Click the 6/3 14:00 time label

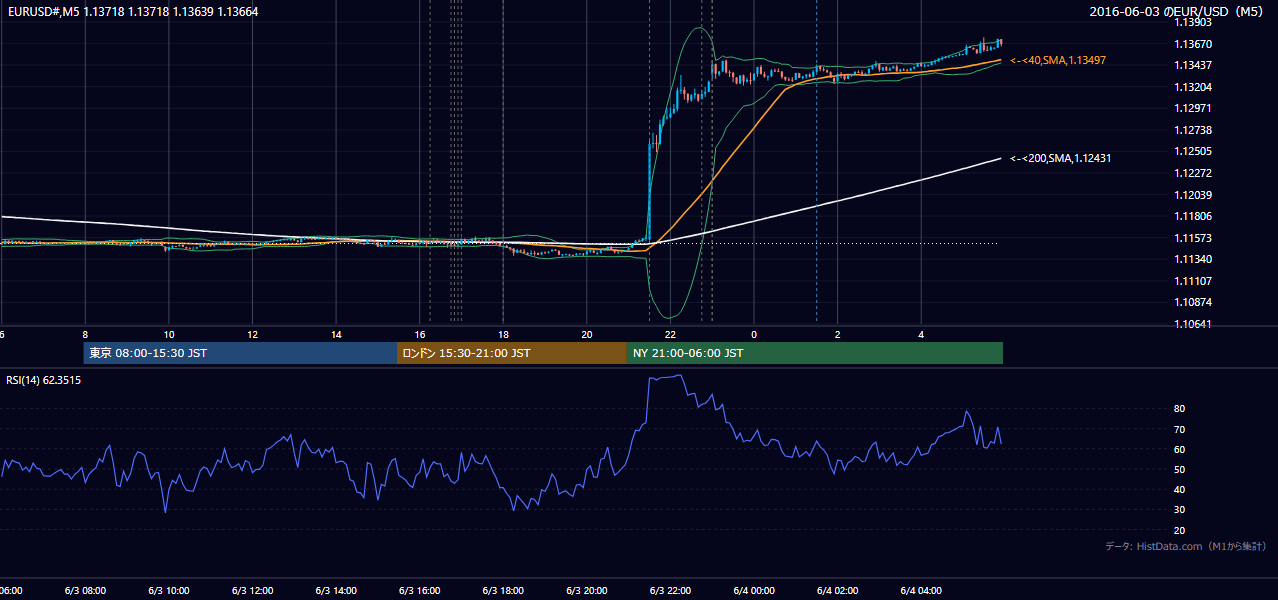[x=336, y=591]
